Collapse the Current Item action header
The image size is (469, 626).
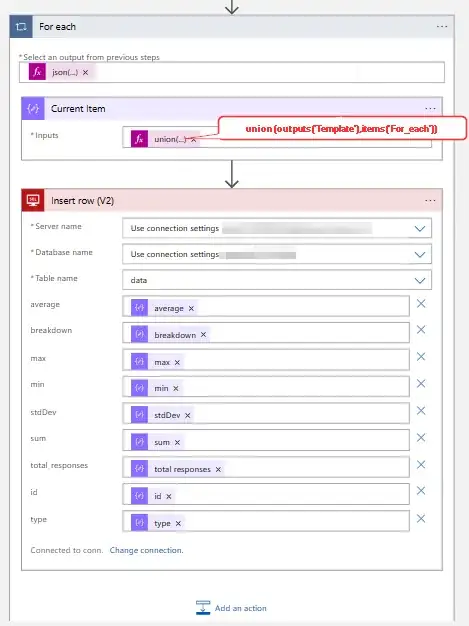pos(232,109)
